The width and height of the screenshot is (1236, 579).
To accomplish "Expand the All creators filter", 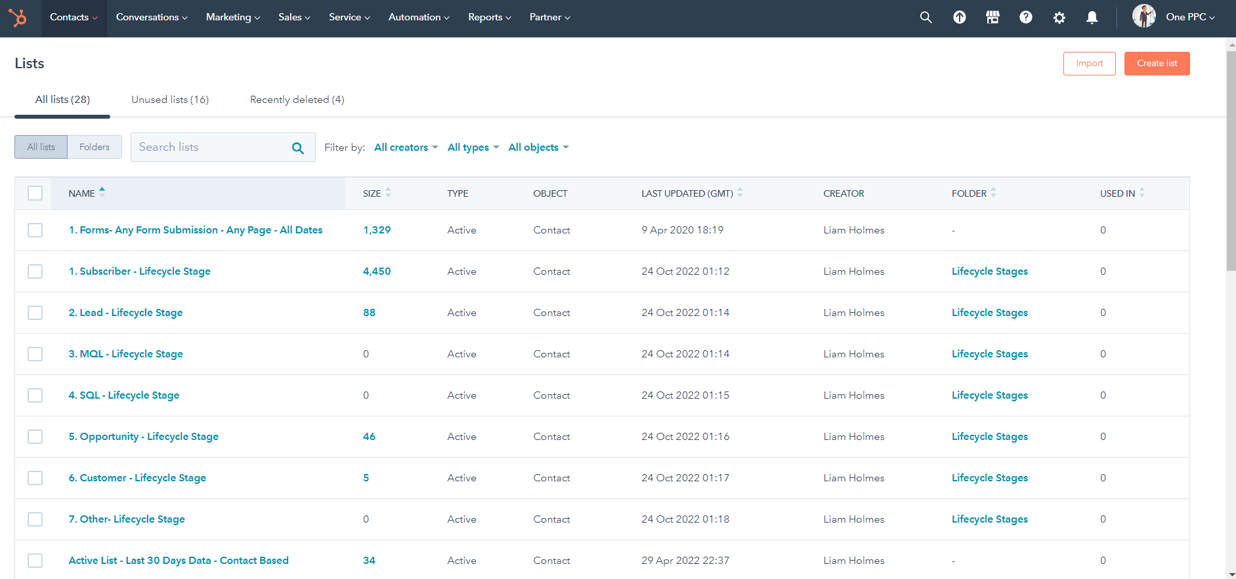I will (x=405, y=148).
